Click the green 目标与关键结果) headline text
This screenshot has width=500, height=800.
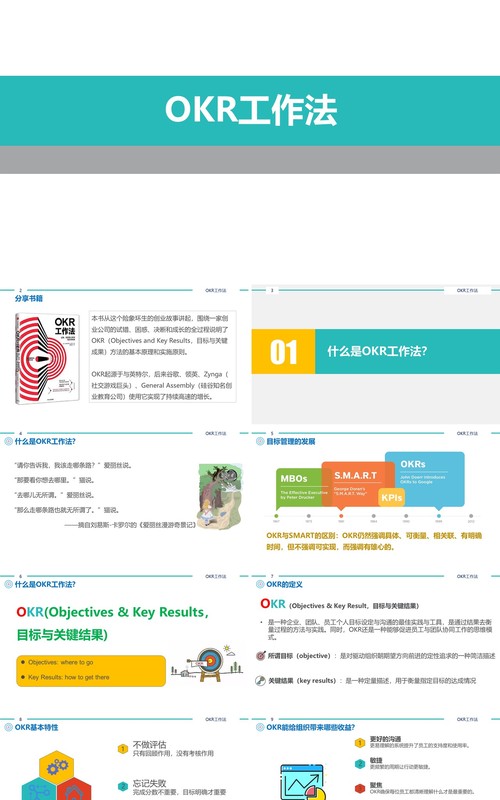62,635
